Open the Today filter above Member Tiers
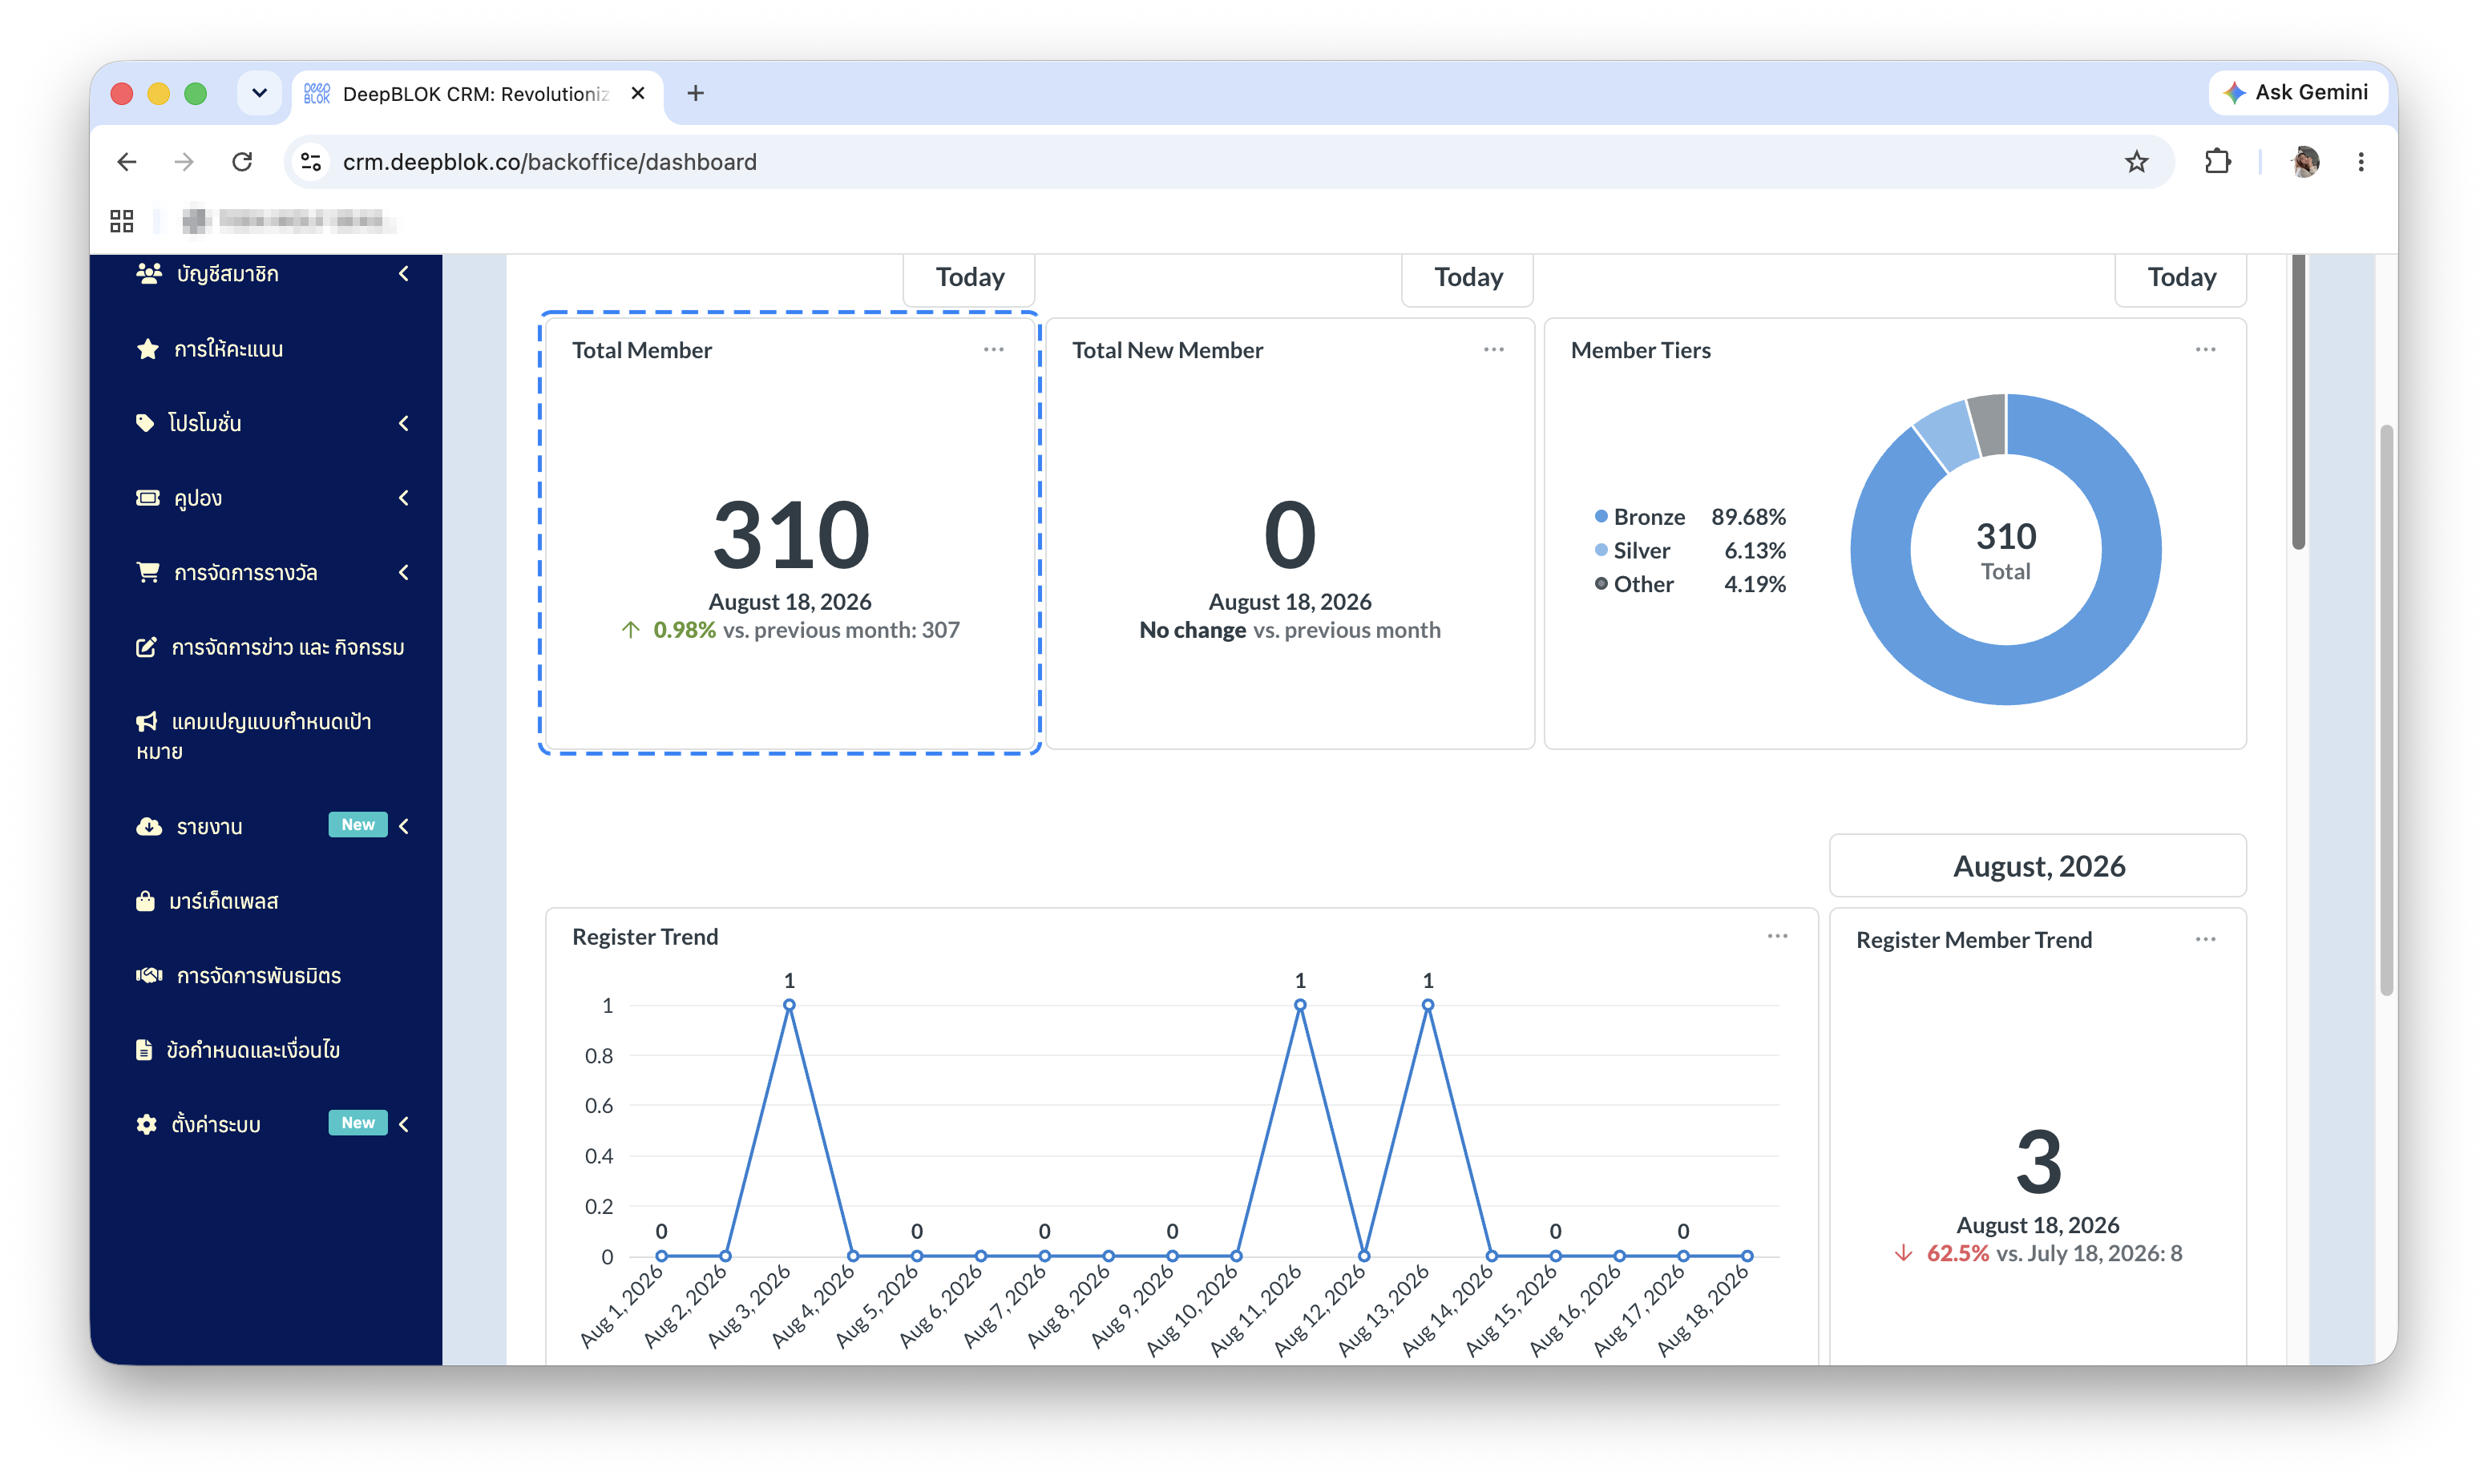This screenshot has height=1484, width=2488. point(2181,277)
